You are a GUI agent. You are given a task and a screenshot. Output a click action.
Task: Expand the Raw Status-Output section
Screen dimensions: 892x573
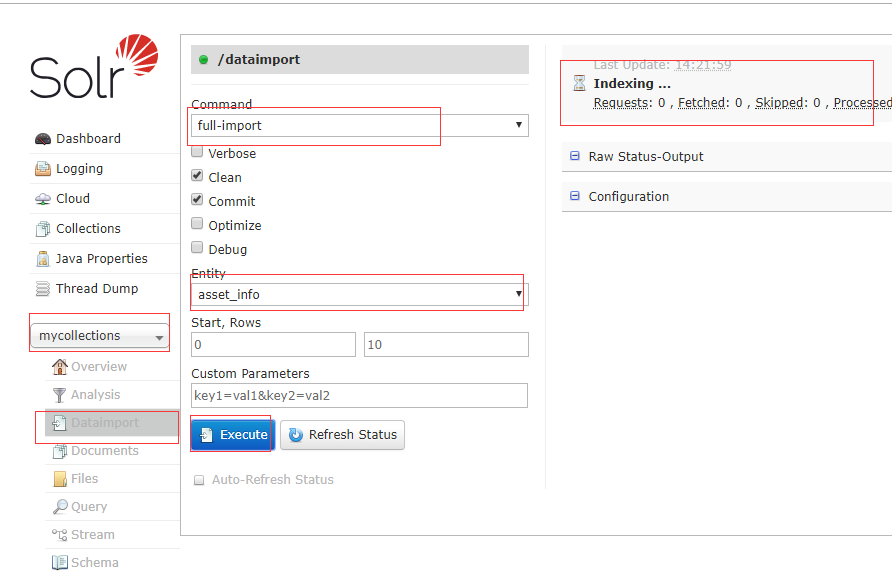click(645, 157)
